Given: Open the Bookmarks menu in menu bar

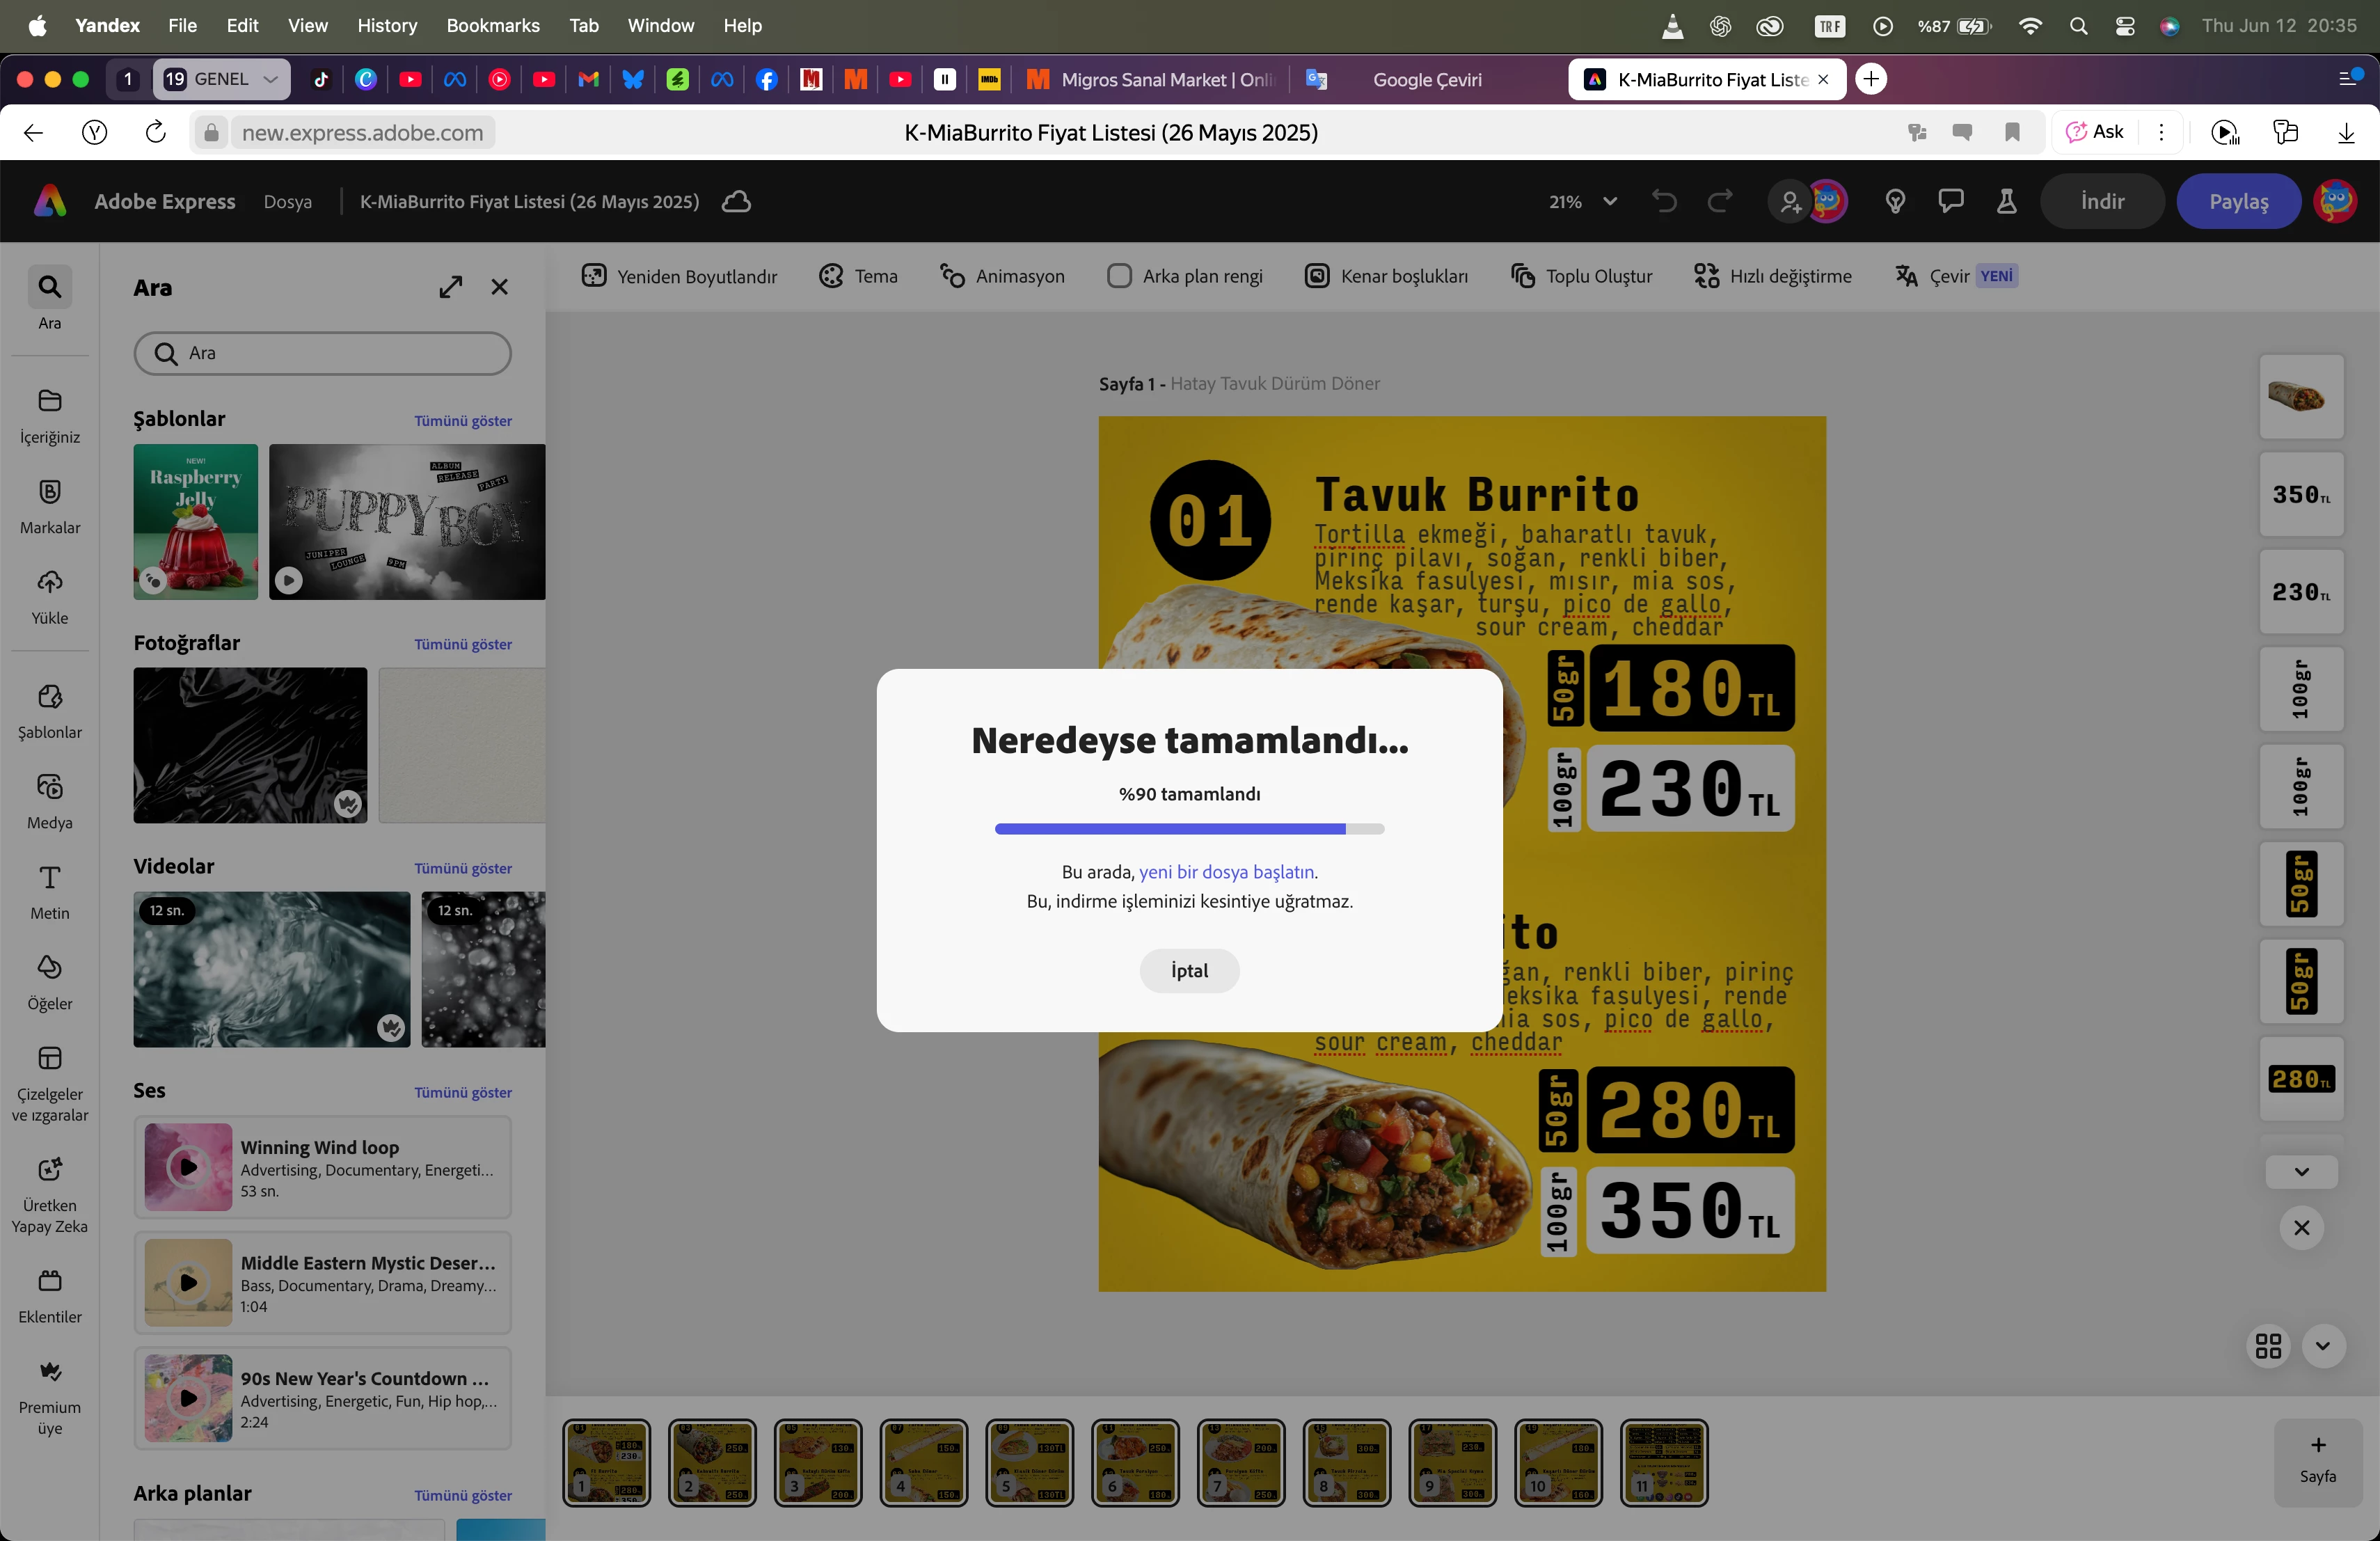Looking at the screenshot, I should click(492, 25).
